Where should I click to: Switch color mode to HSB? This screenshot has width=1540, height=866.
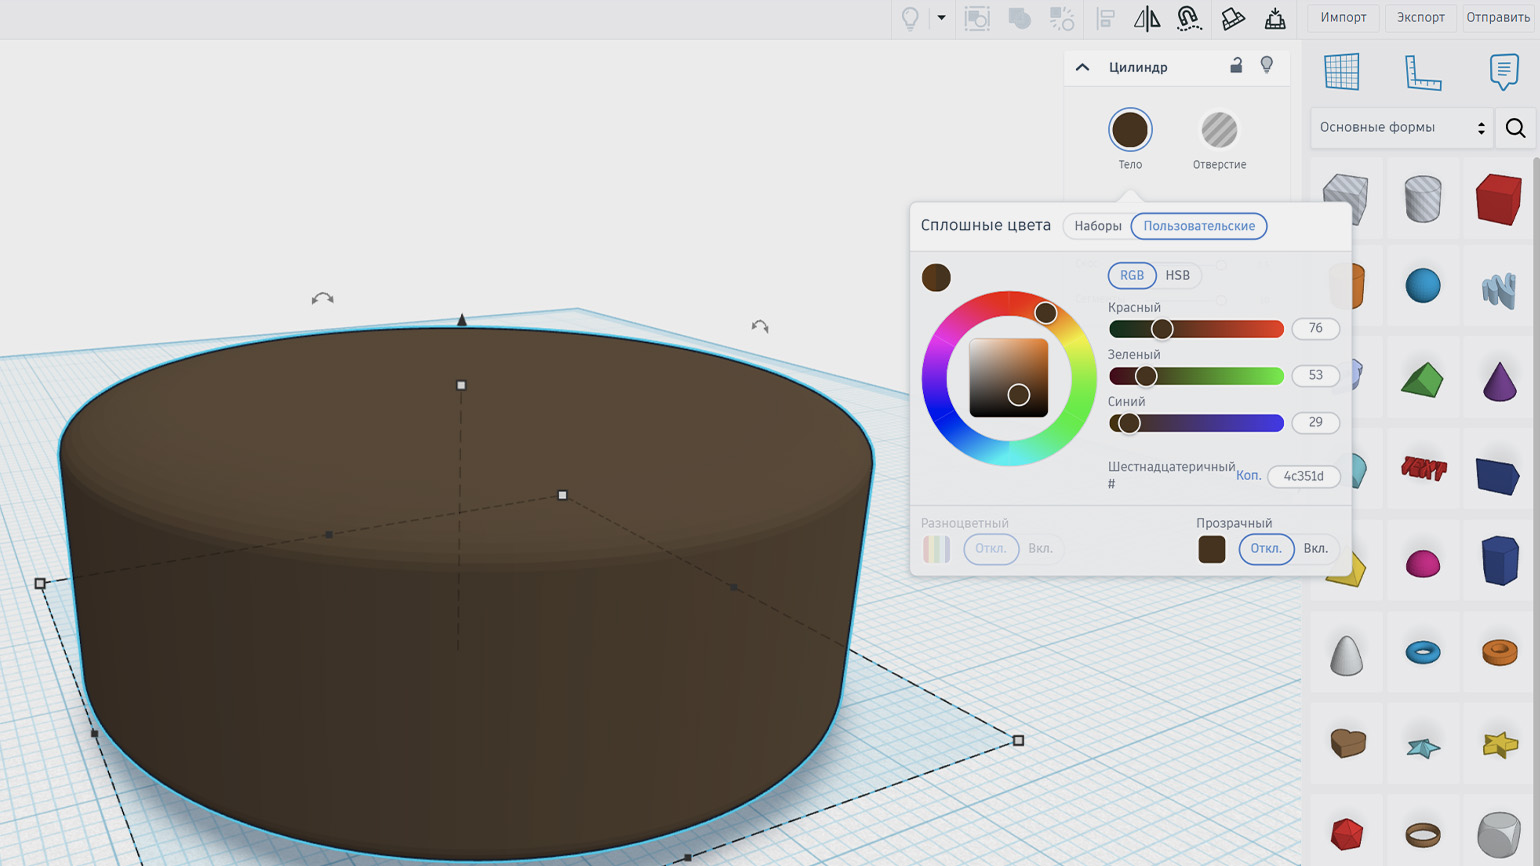[x=1177, y=275]
